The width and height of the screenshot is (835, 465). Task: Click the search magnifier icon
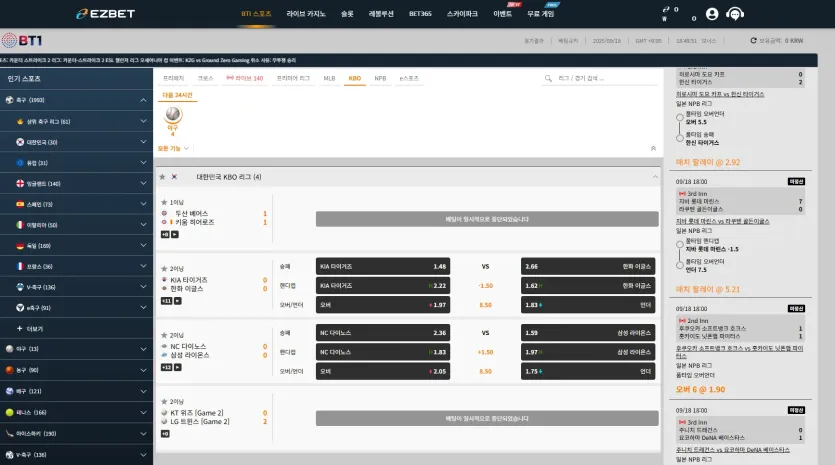[548, 78]
